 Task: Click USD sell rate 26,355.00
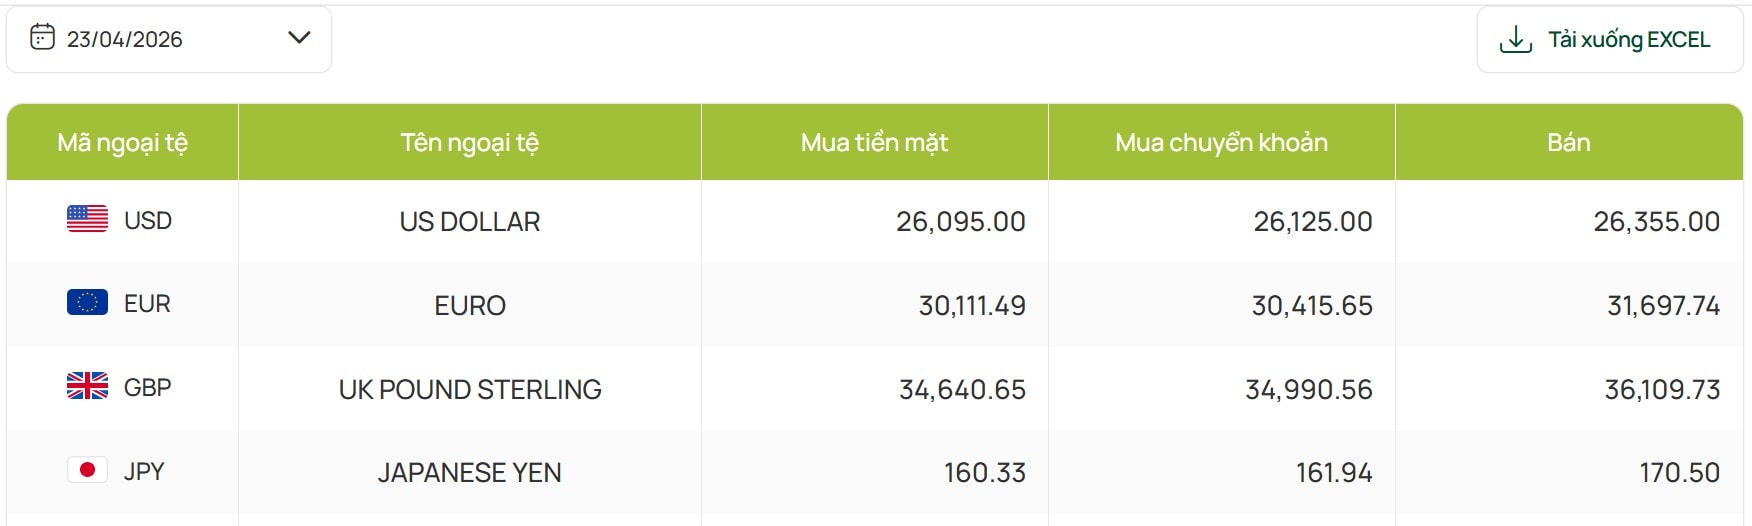[x=1656, y=221]
